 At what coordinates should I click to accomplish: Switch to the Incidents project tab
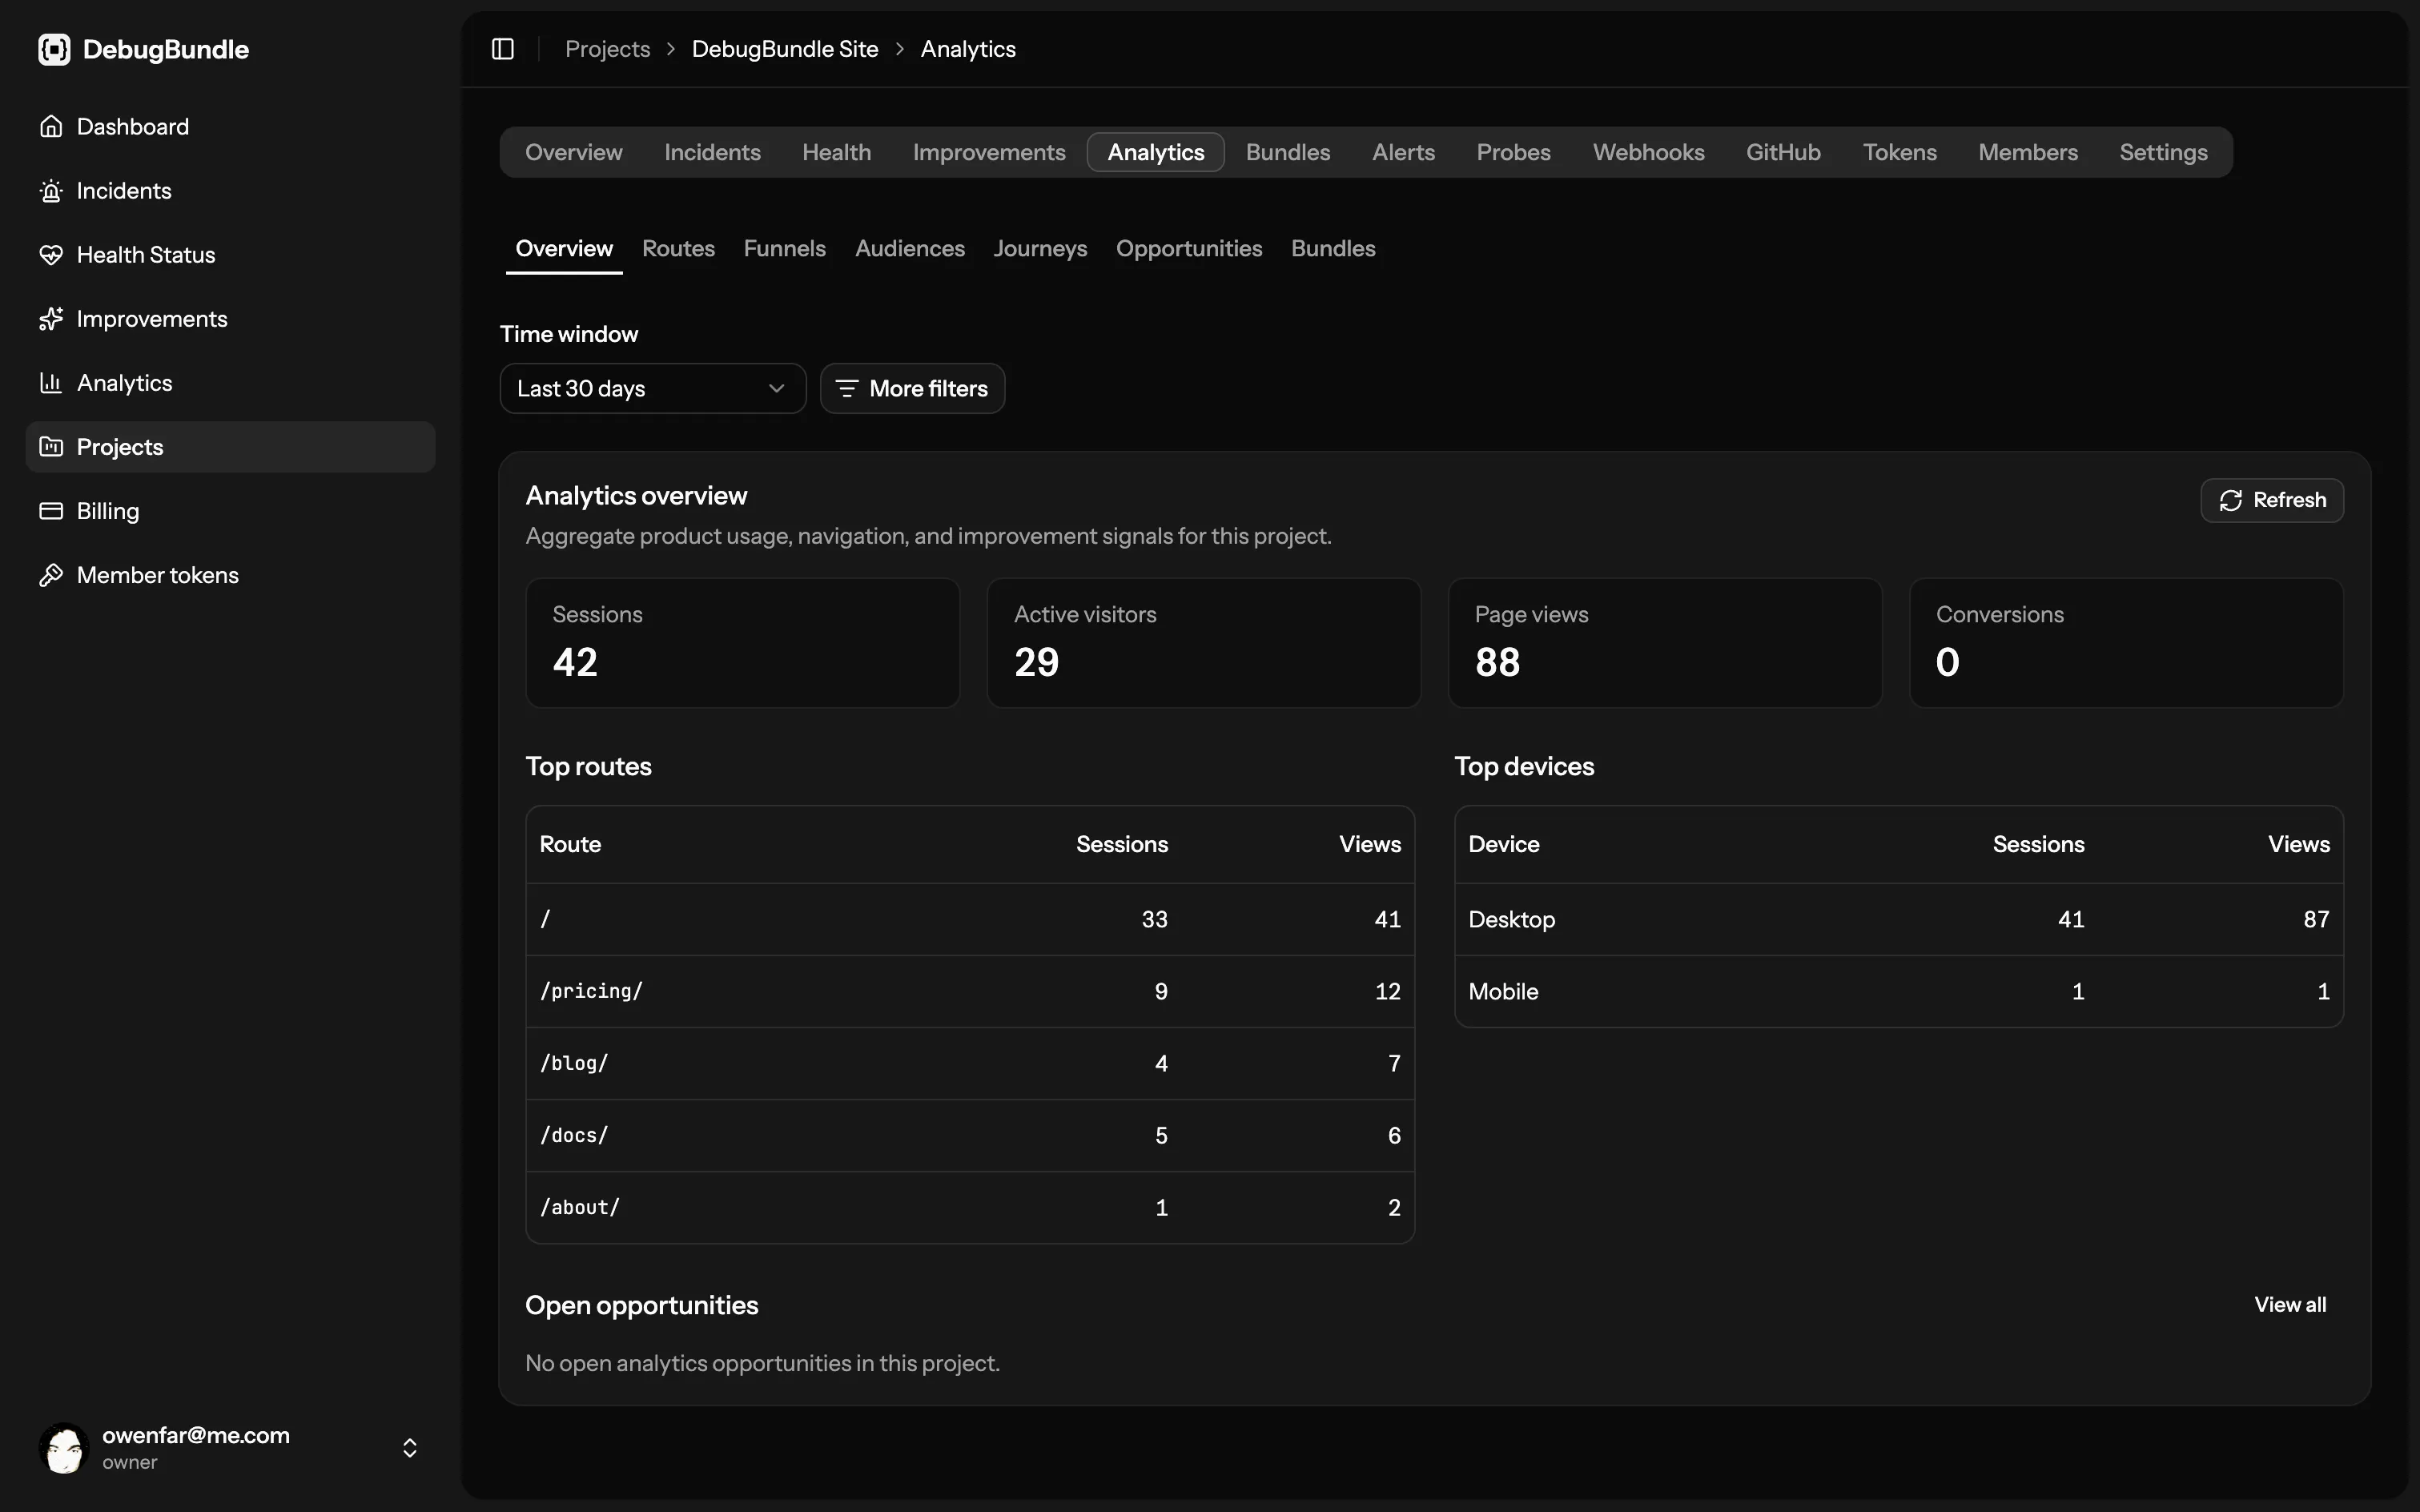pos(712,152)
